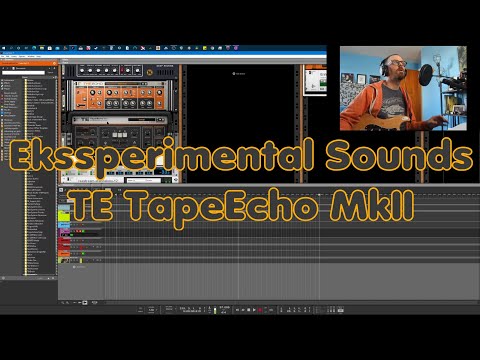Open the File menu

pyautogui.click(x=3, y=56)
